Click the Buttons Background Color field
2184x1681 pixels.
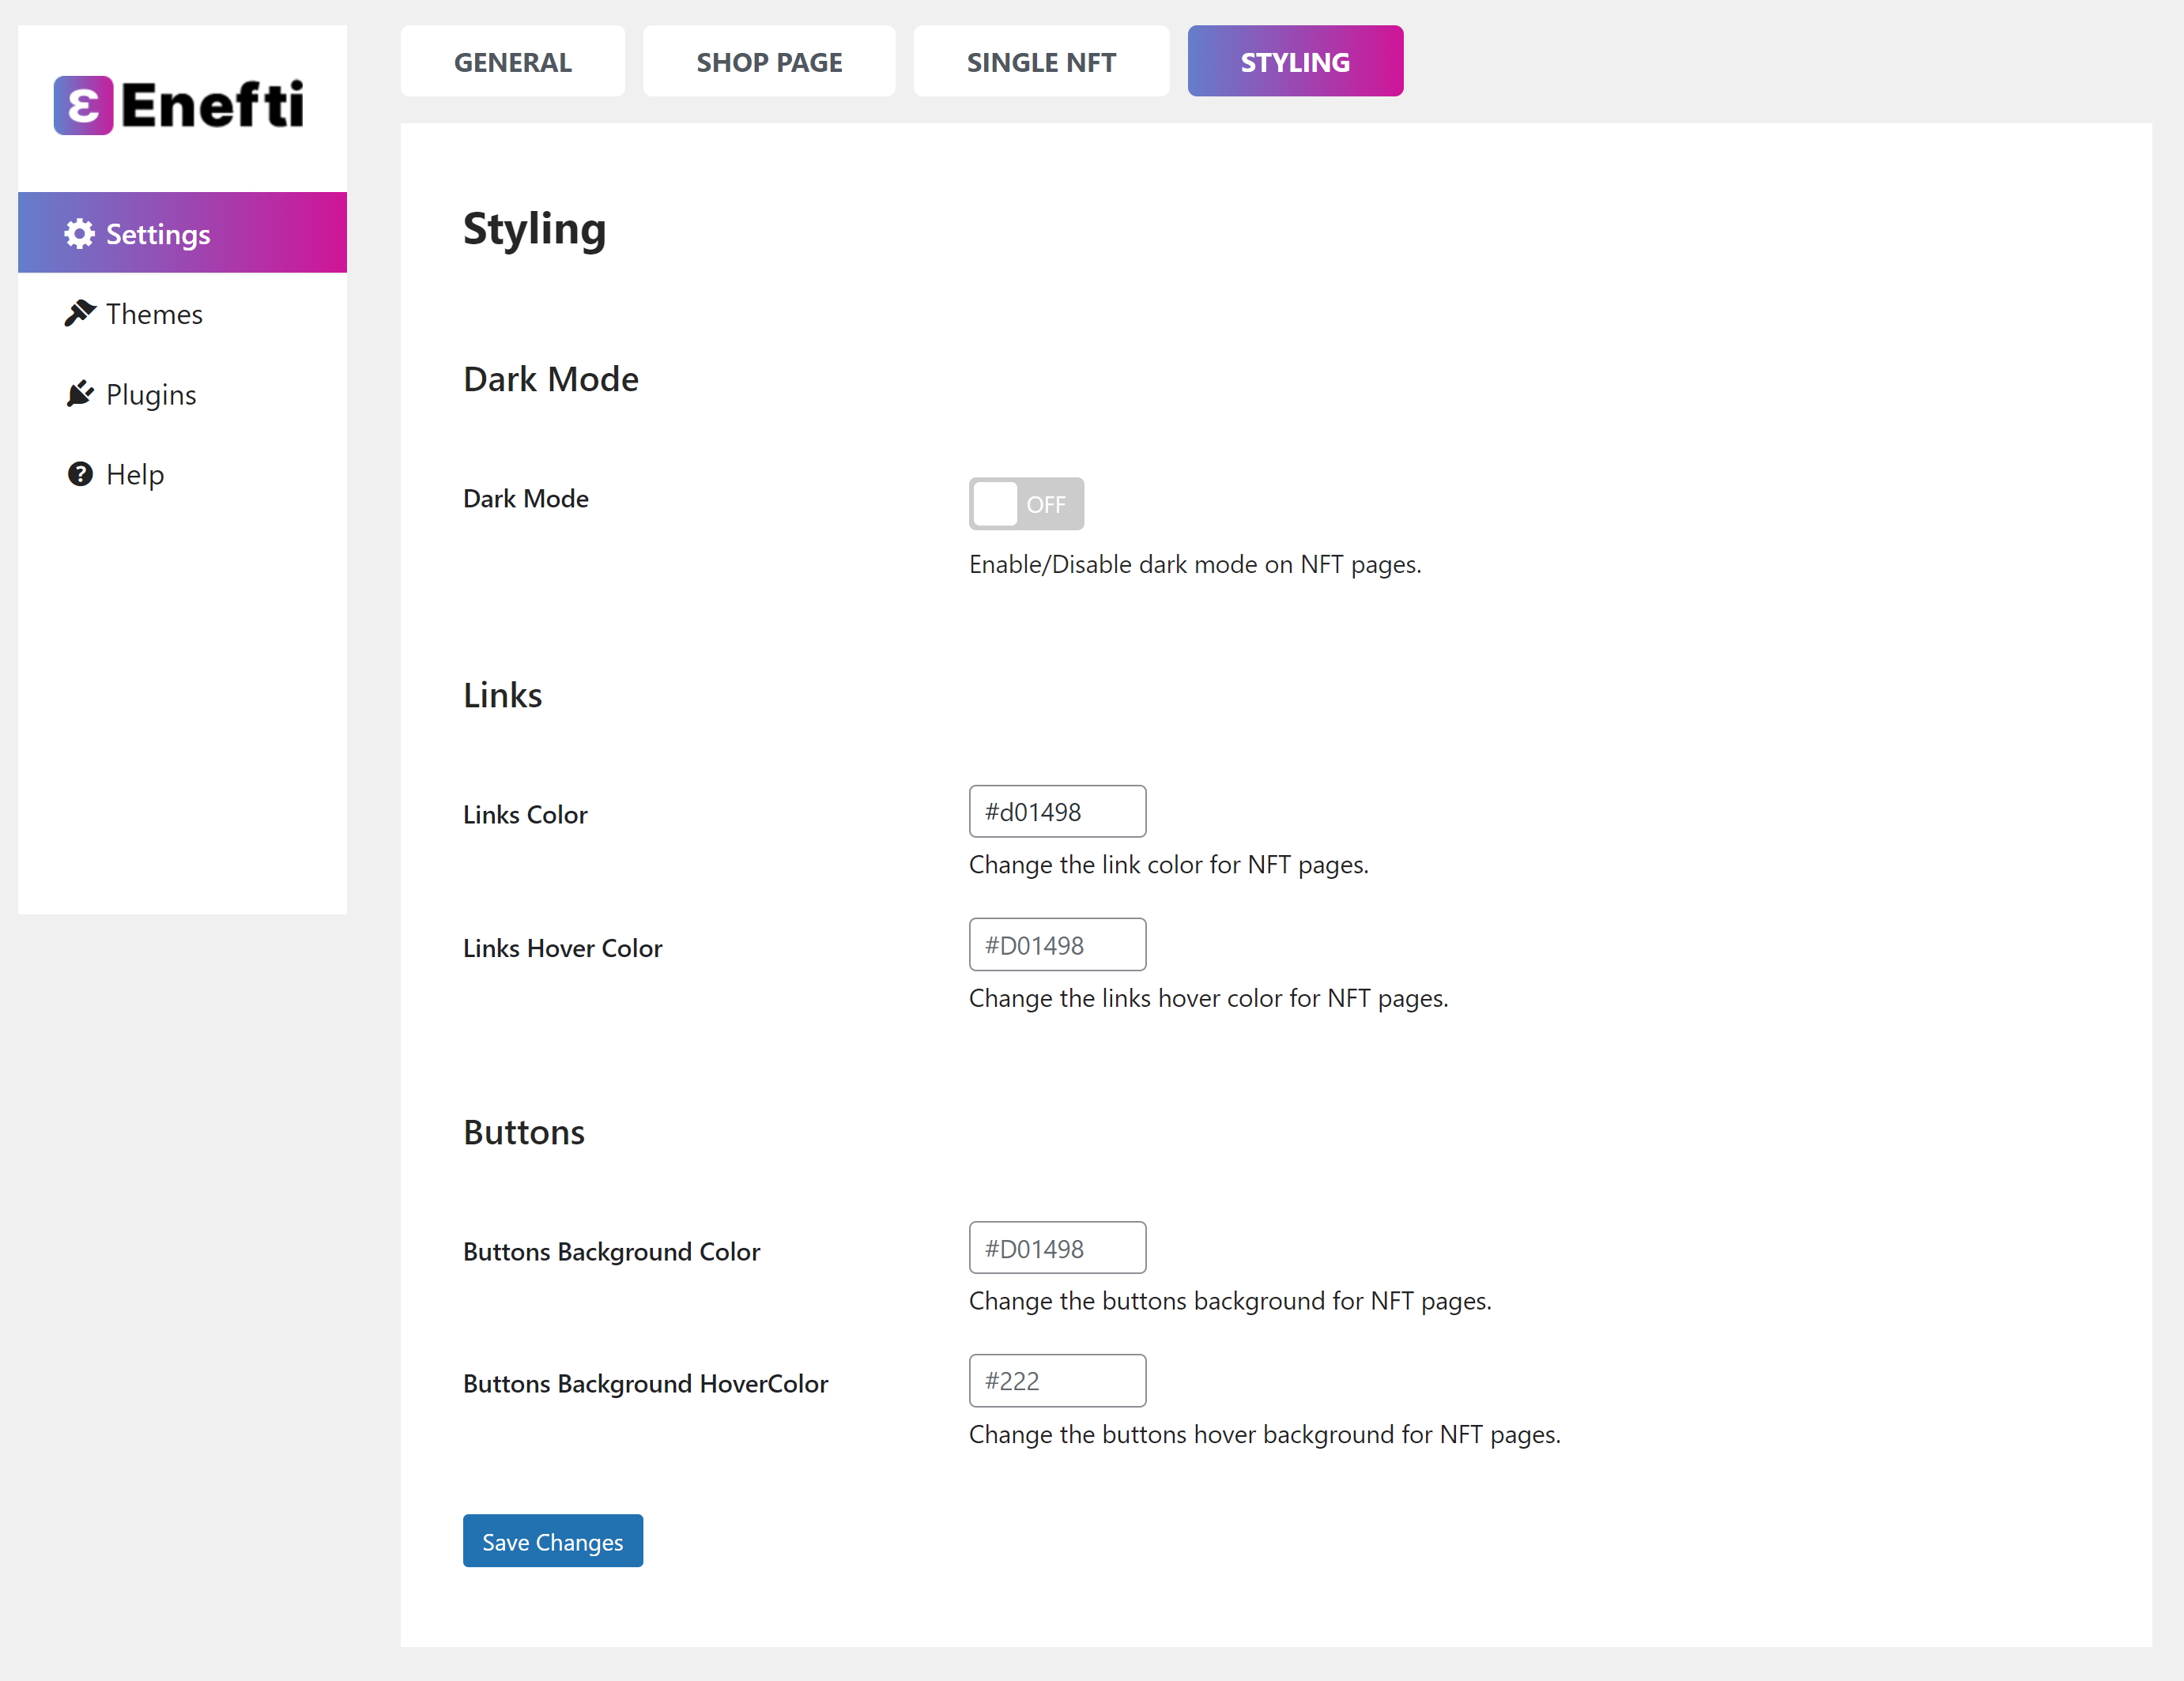click(x=1056, y=1248)
